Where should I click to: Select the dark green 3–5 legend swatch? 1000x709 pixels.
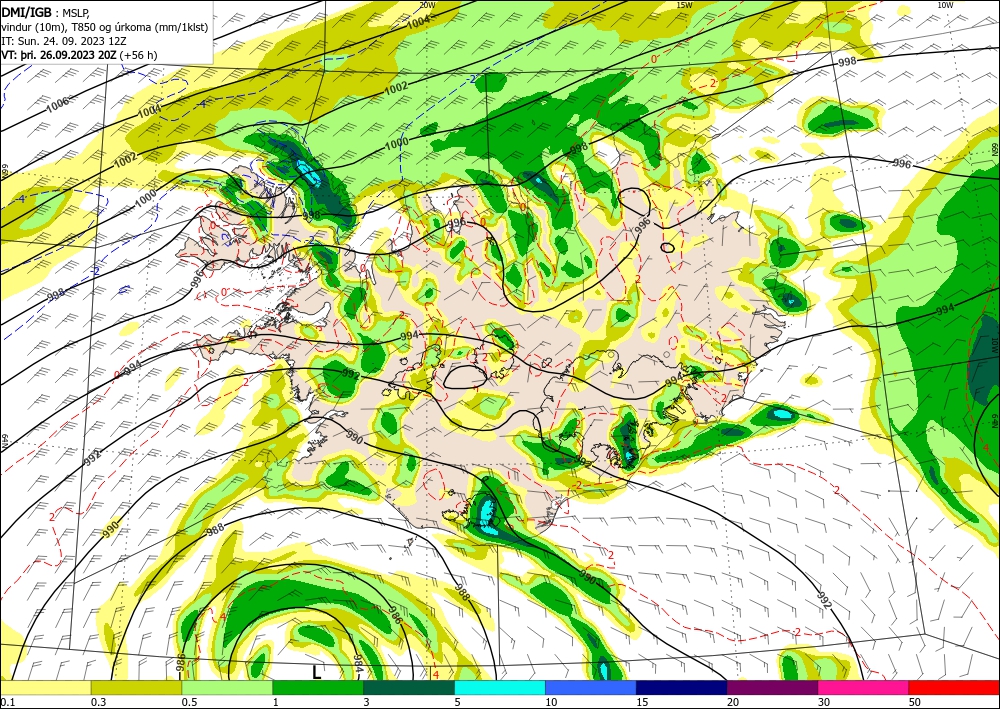(x=409, y=687)
